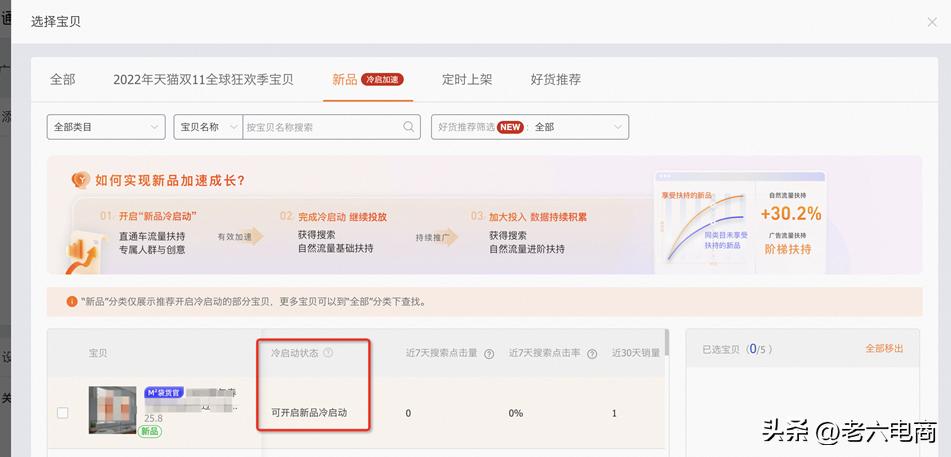The image size is (951, 457).
Task: Expand the 全部类目 category dropdown
Action: 106,127
